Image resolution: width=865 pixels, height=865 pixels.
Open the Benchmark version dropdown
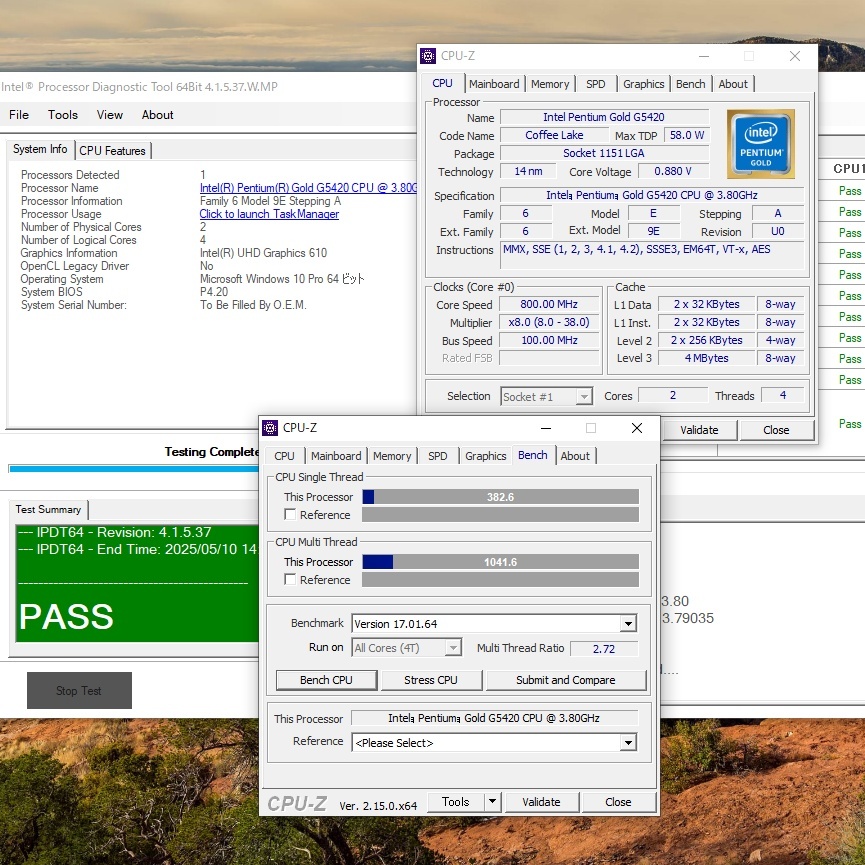(628, 624)
